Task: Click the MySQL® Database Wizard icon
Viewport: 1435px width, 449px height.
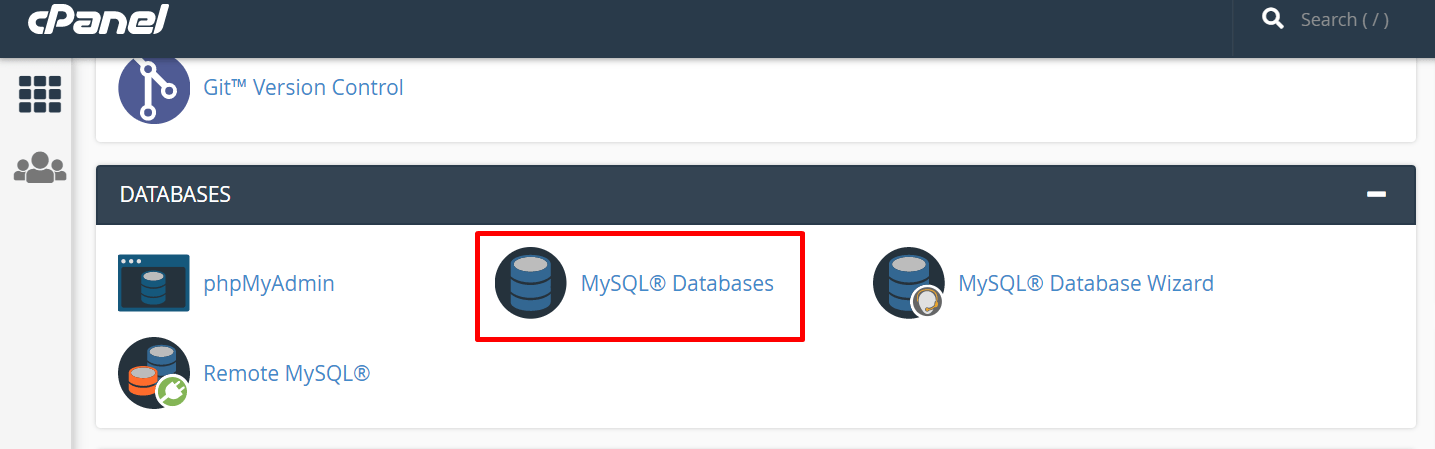Action: point(909,283)
